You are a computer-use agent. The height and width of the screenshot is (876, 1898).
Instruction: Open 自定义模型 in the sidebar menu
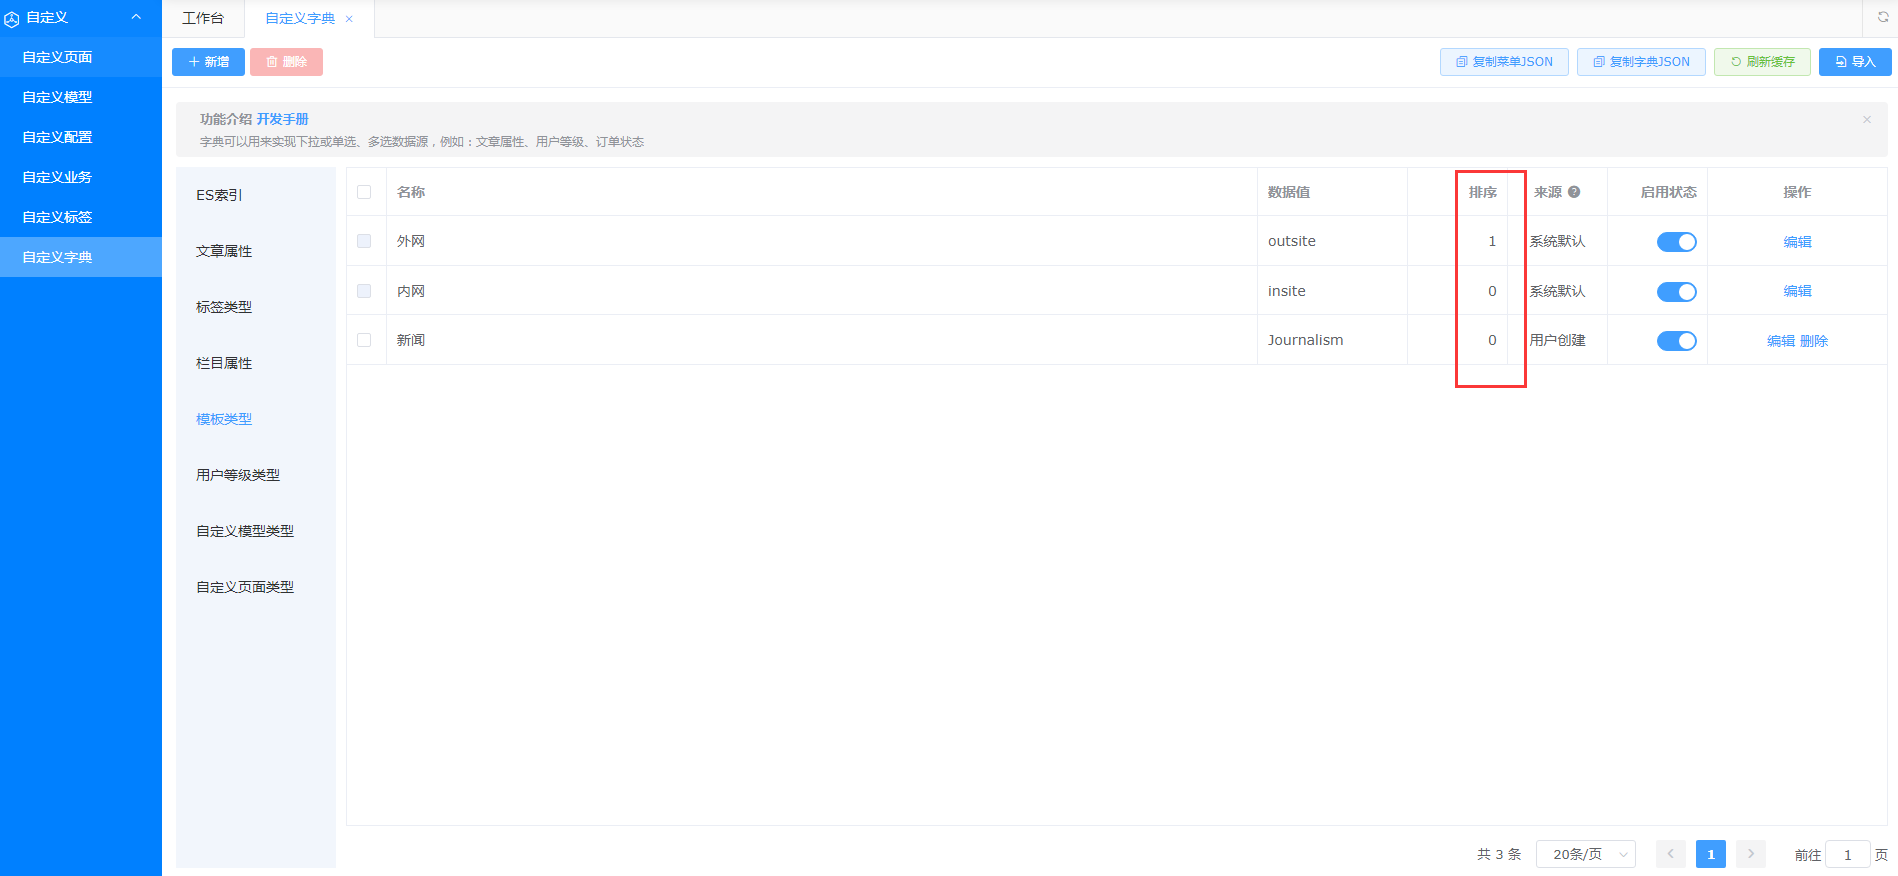point(58,97)
